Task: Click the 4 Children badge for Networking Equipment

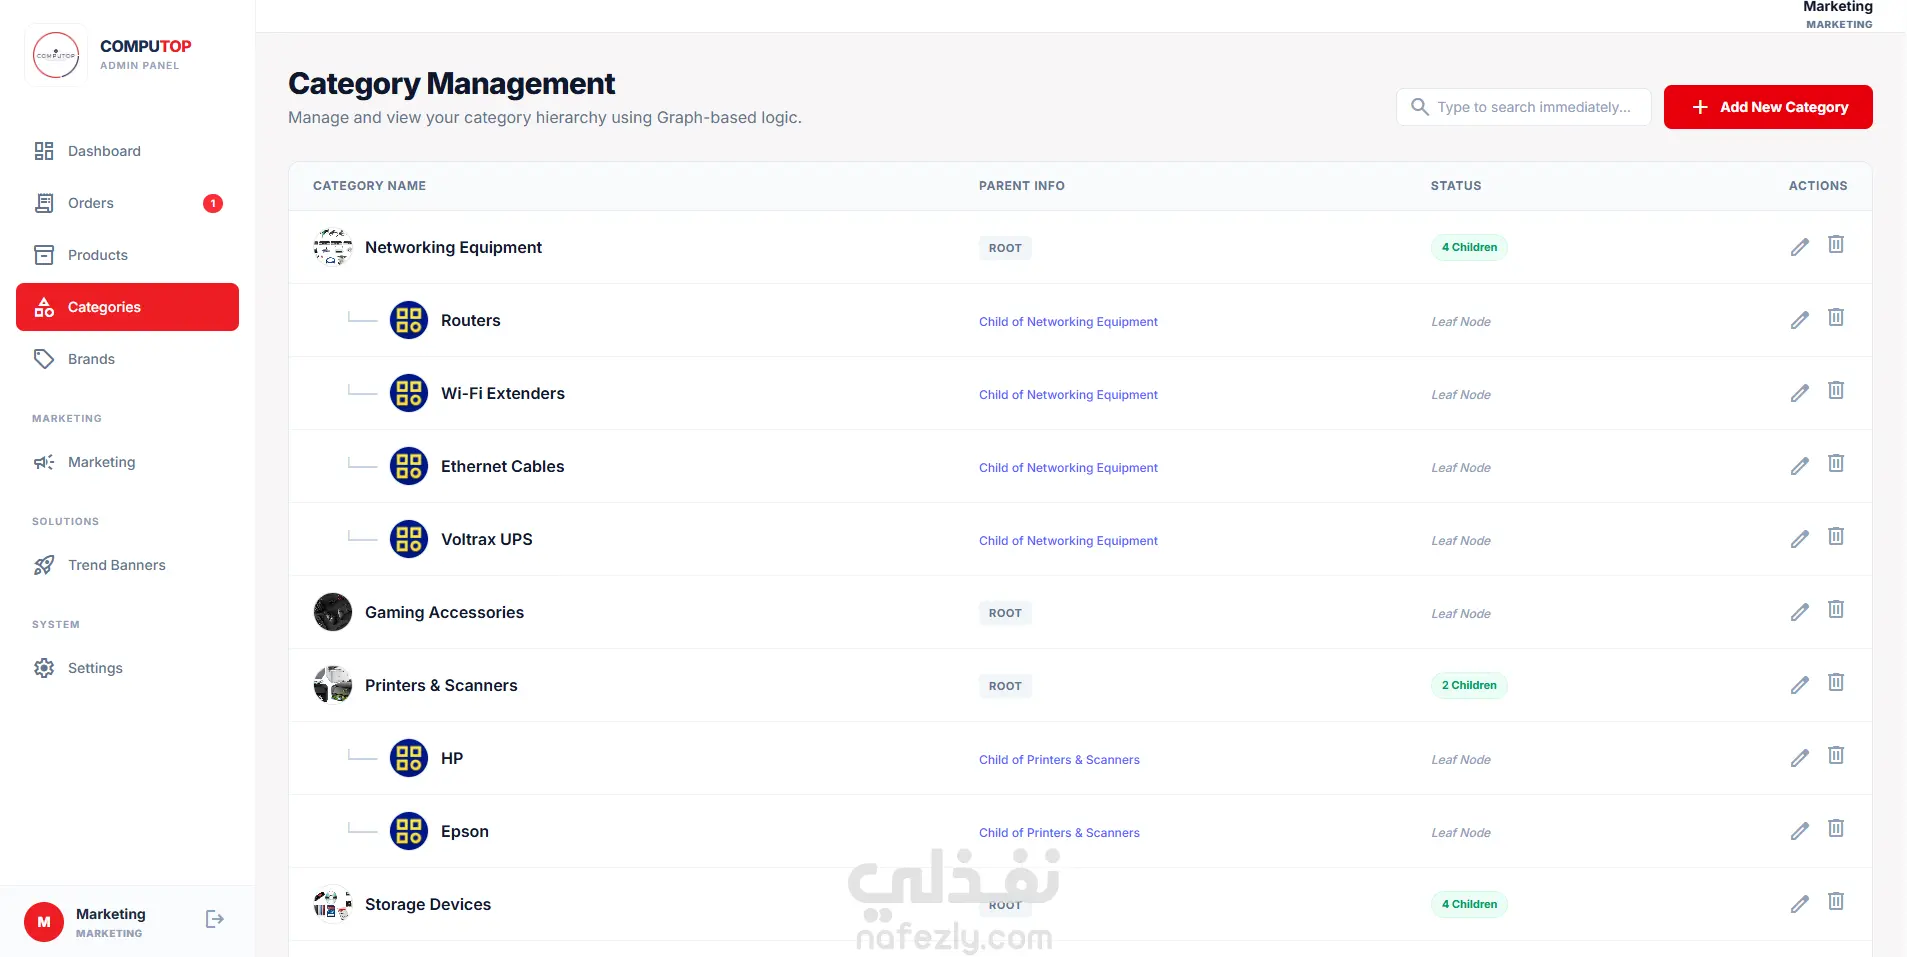Action: [1469, 247]
